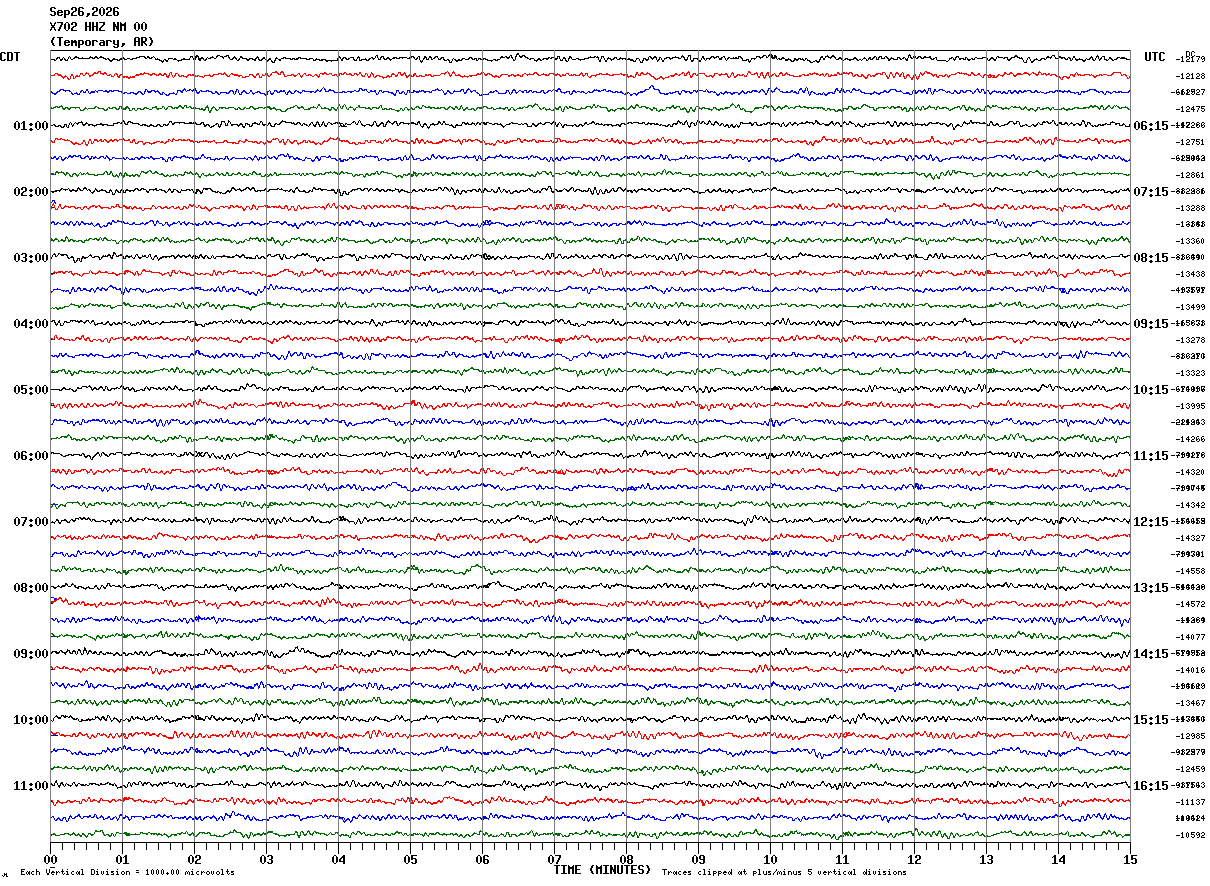Click the 16:15 UTC time label
The width and height of the screenshot is (1210, 886).
click(1150, 786)
